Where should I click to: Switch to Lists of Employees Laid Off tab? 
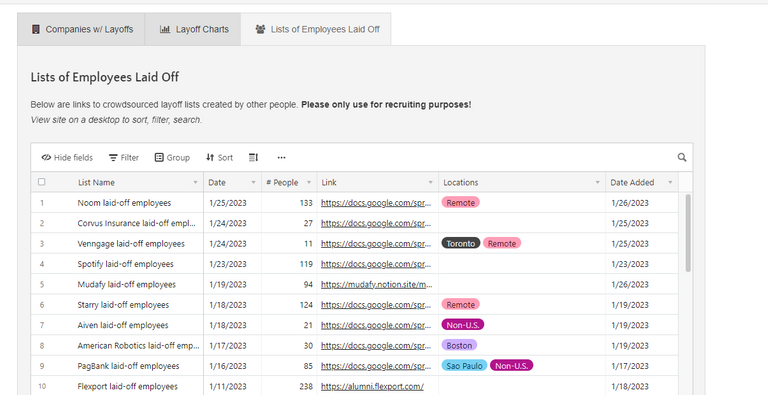316,29
